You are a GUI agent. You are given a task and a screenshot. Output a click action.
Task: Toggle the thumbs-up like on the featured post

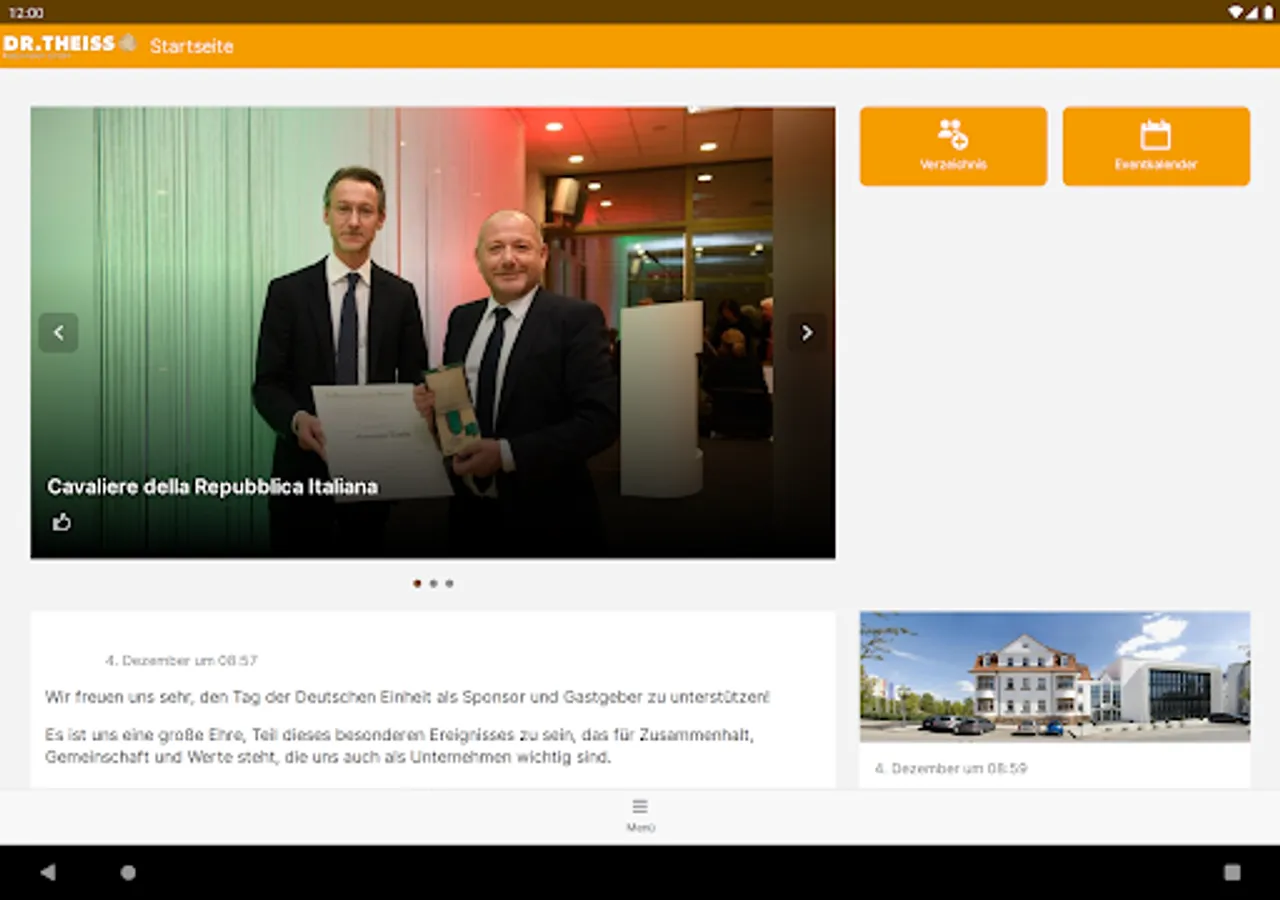point(62,522)
